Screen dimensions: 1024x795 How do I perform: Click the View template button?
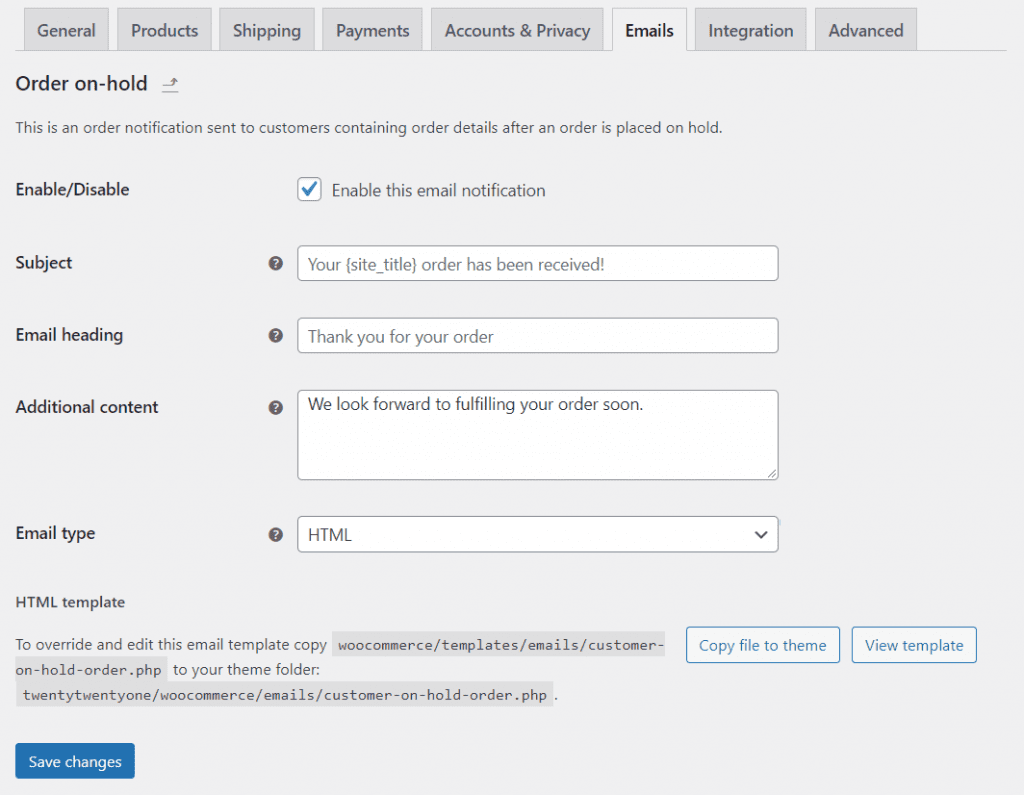pos(913,645)
